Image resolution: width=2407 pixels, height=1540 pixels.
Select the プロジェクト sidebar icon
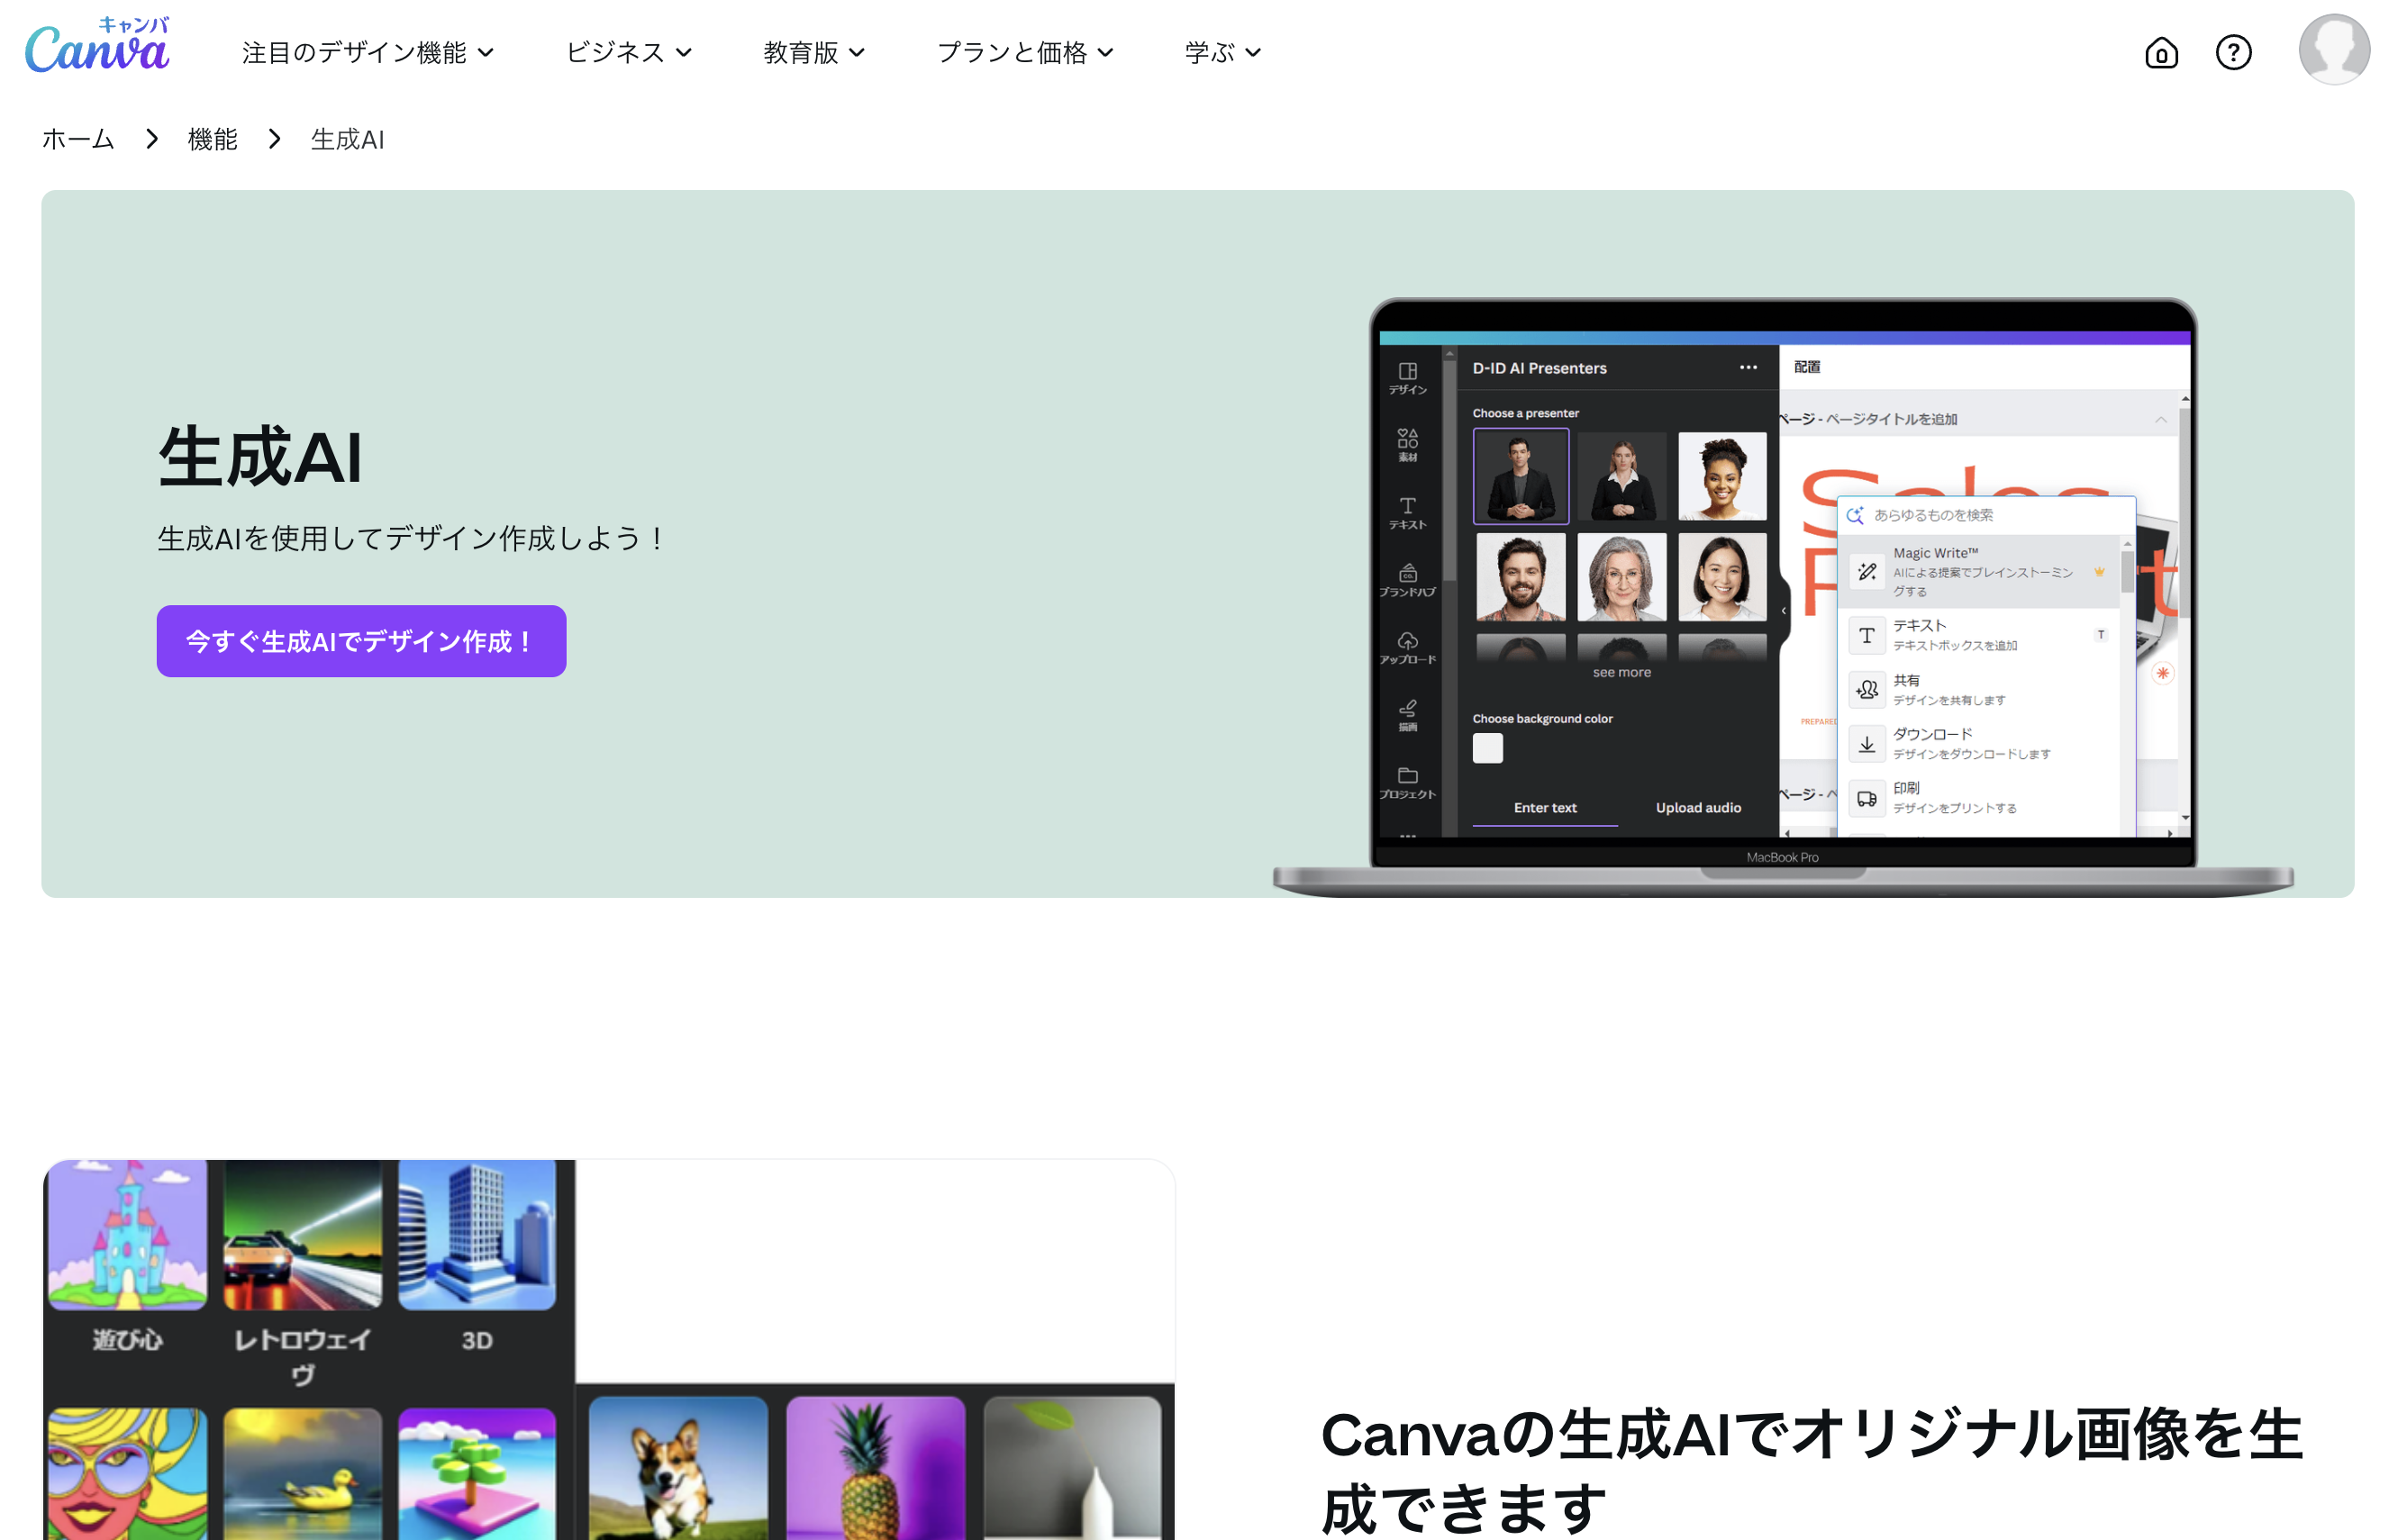pyautogui.click(x=1407, y=783)
